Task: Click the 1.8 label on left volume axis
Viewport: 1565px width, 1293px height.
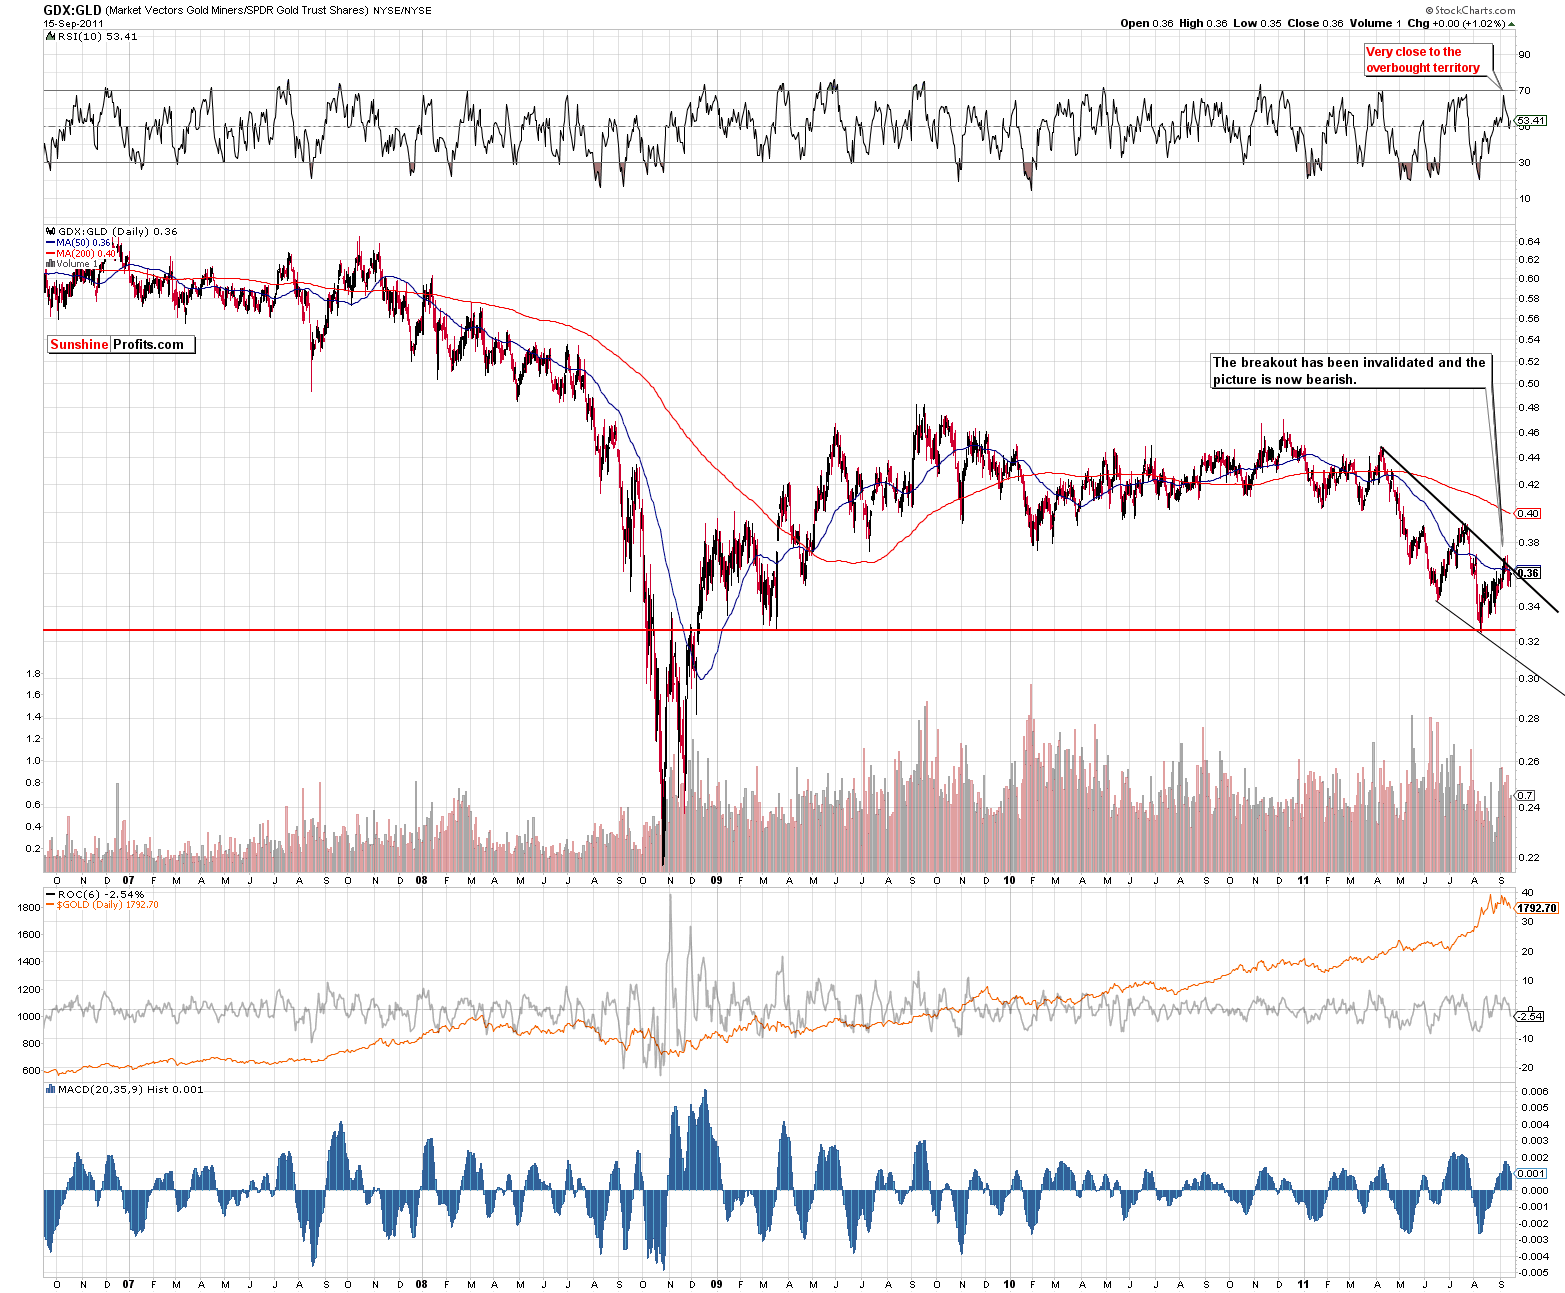Action: [33, 673]
